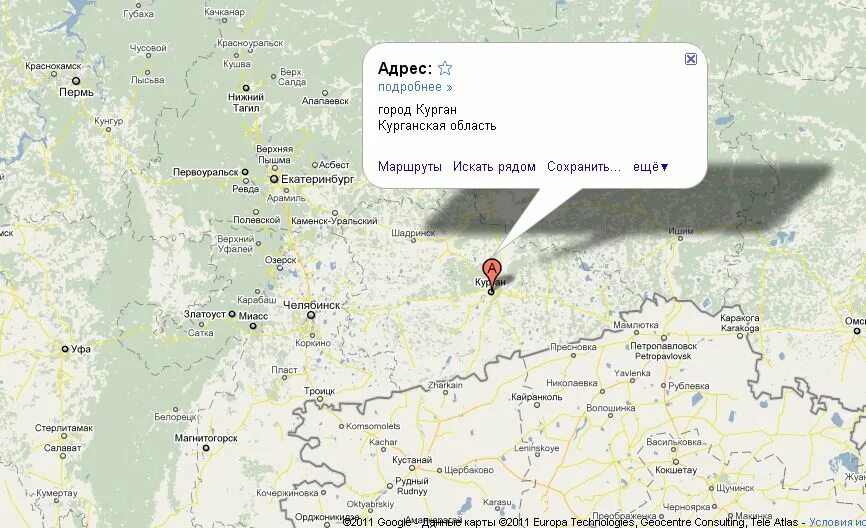This screenshot has width=866, height=528.
Task: Click Сохранить... in the bubble
Action: 584,167
